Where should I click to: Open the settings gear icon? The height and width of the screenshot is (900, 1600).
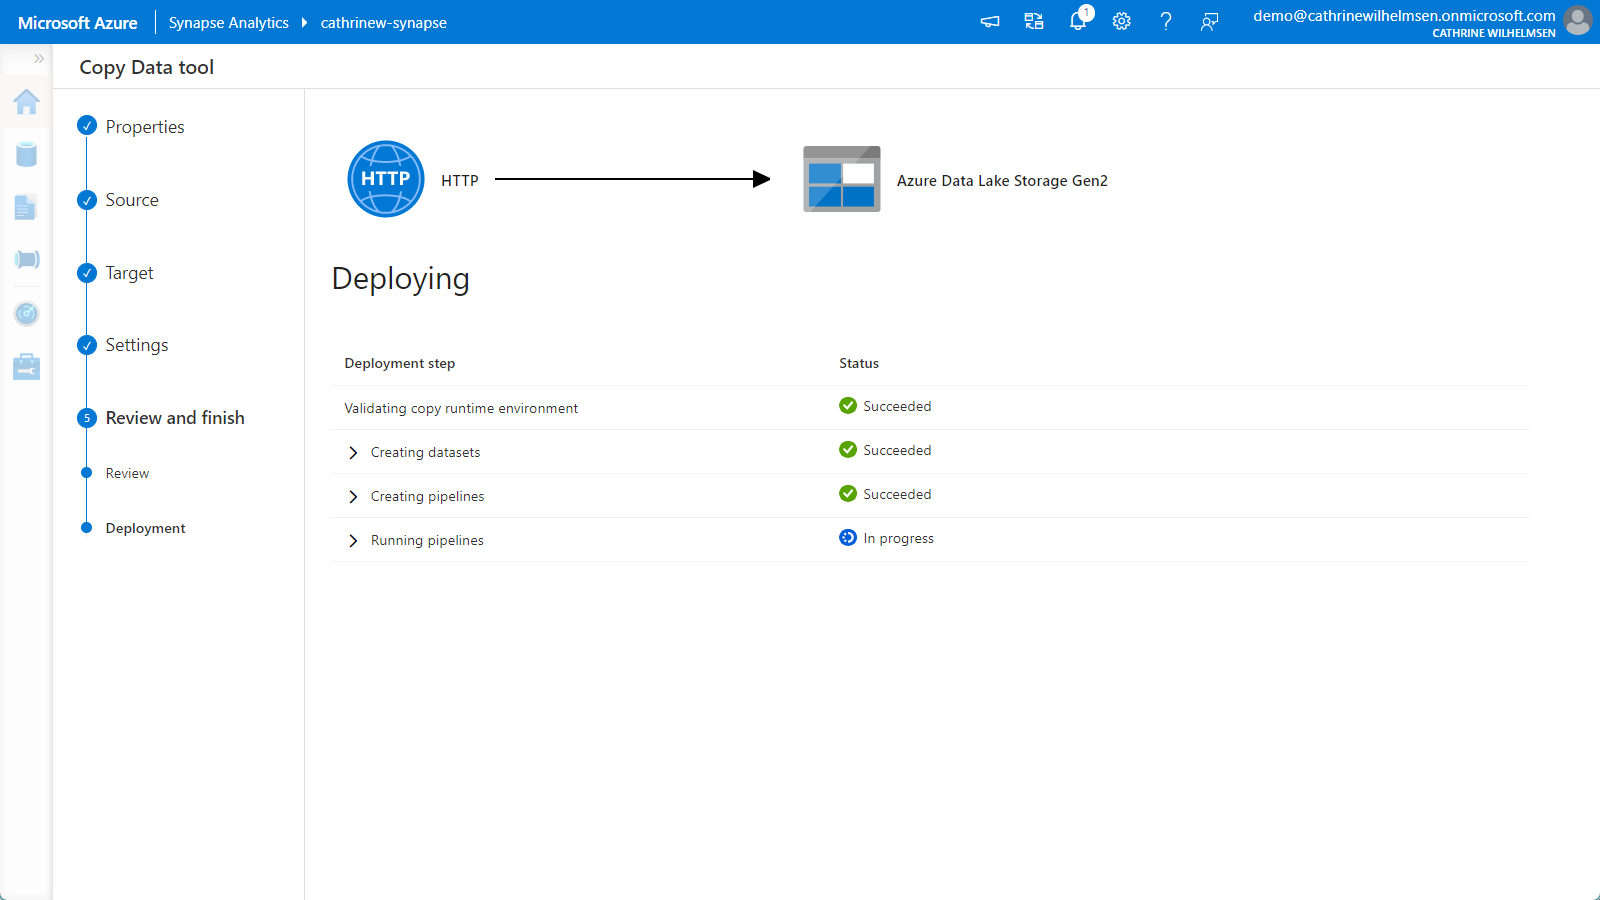click(x=1122, y=21)
